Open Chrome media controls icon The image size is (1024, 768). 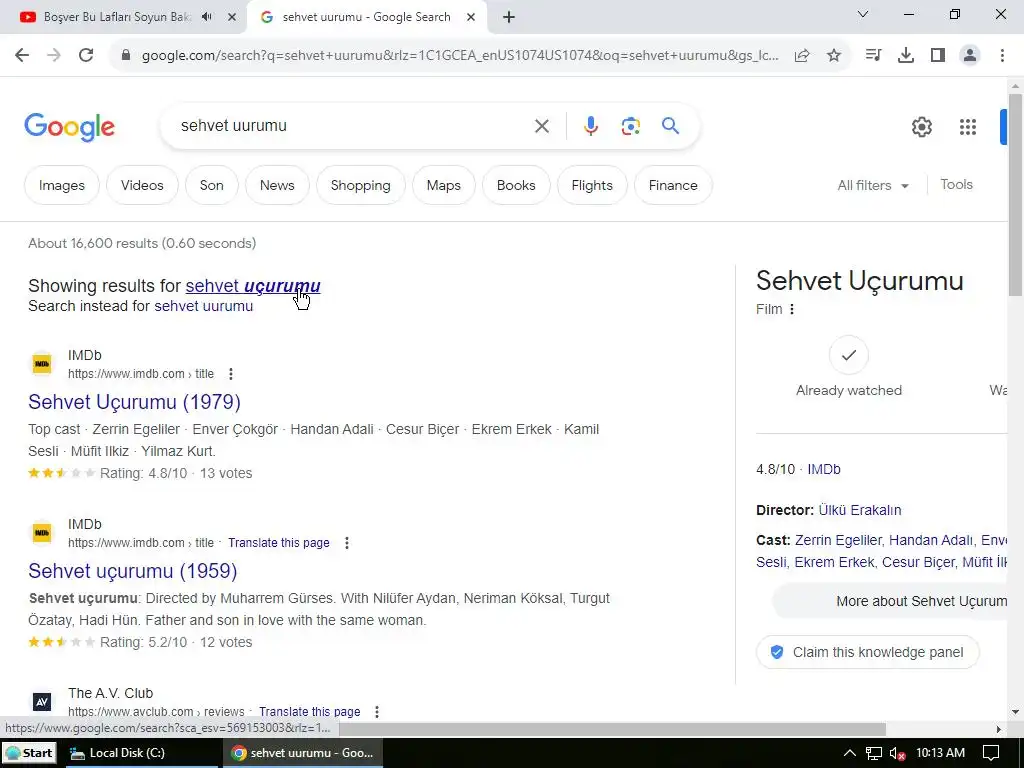[x=873, y=56]
